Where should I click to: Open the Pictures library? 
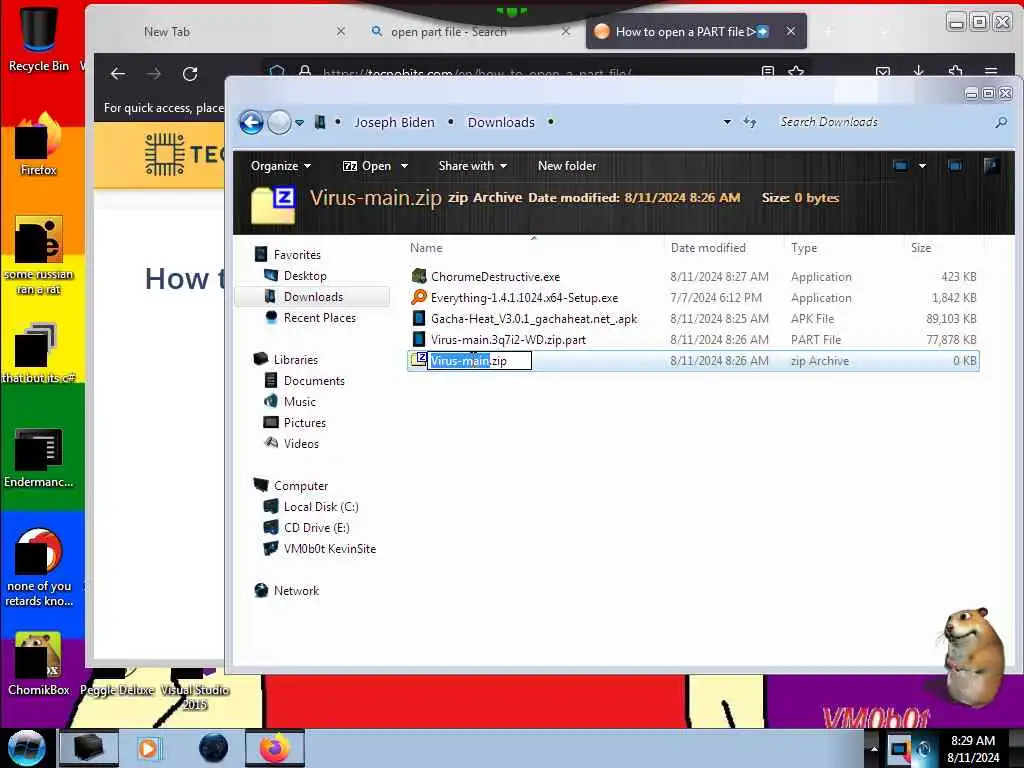305,423
